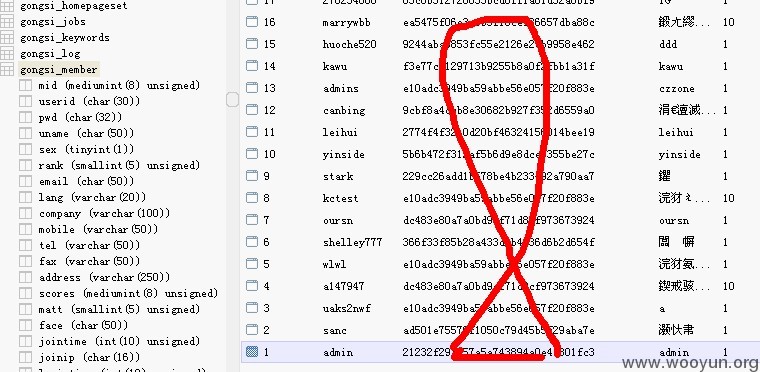760x372 pixels.
Task: Click column icon beside joinip field
Action: (25, 358)
